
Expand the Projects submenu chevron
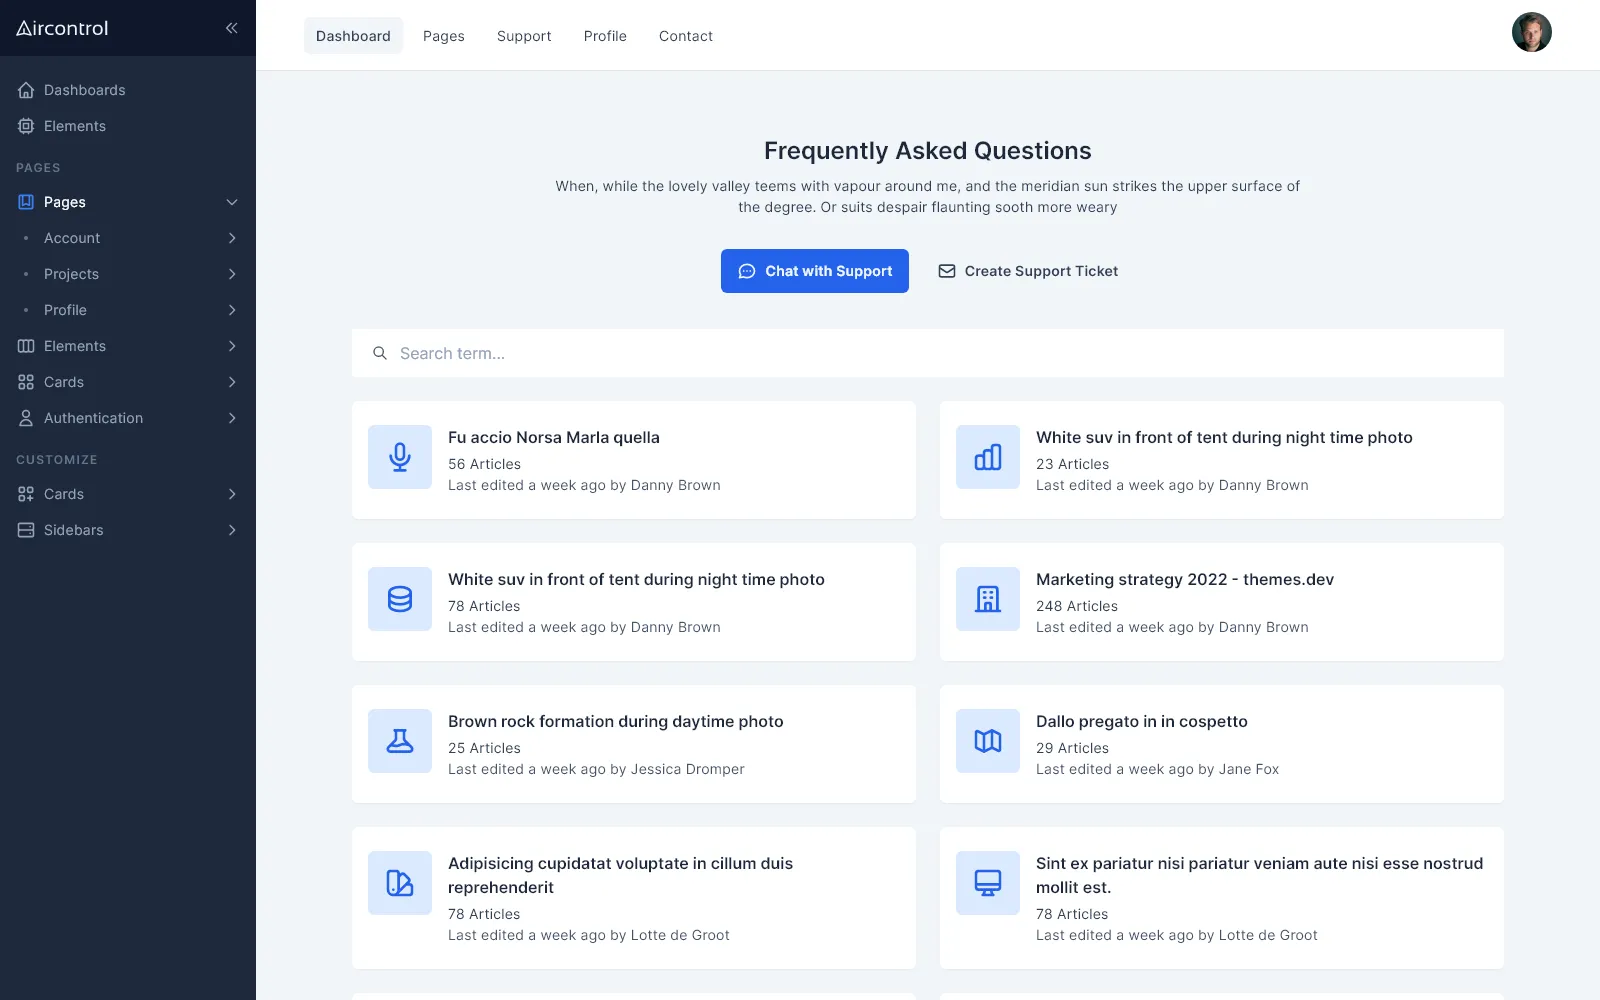232,274
